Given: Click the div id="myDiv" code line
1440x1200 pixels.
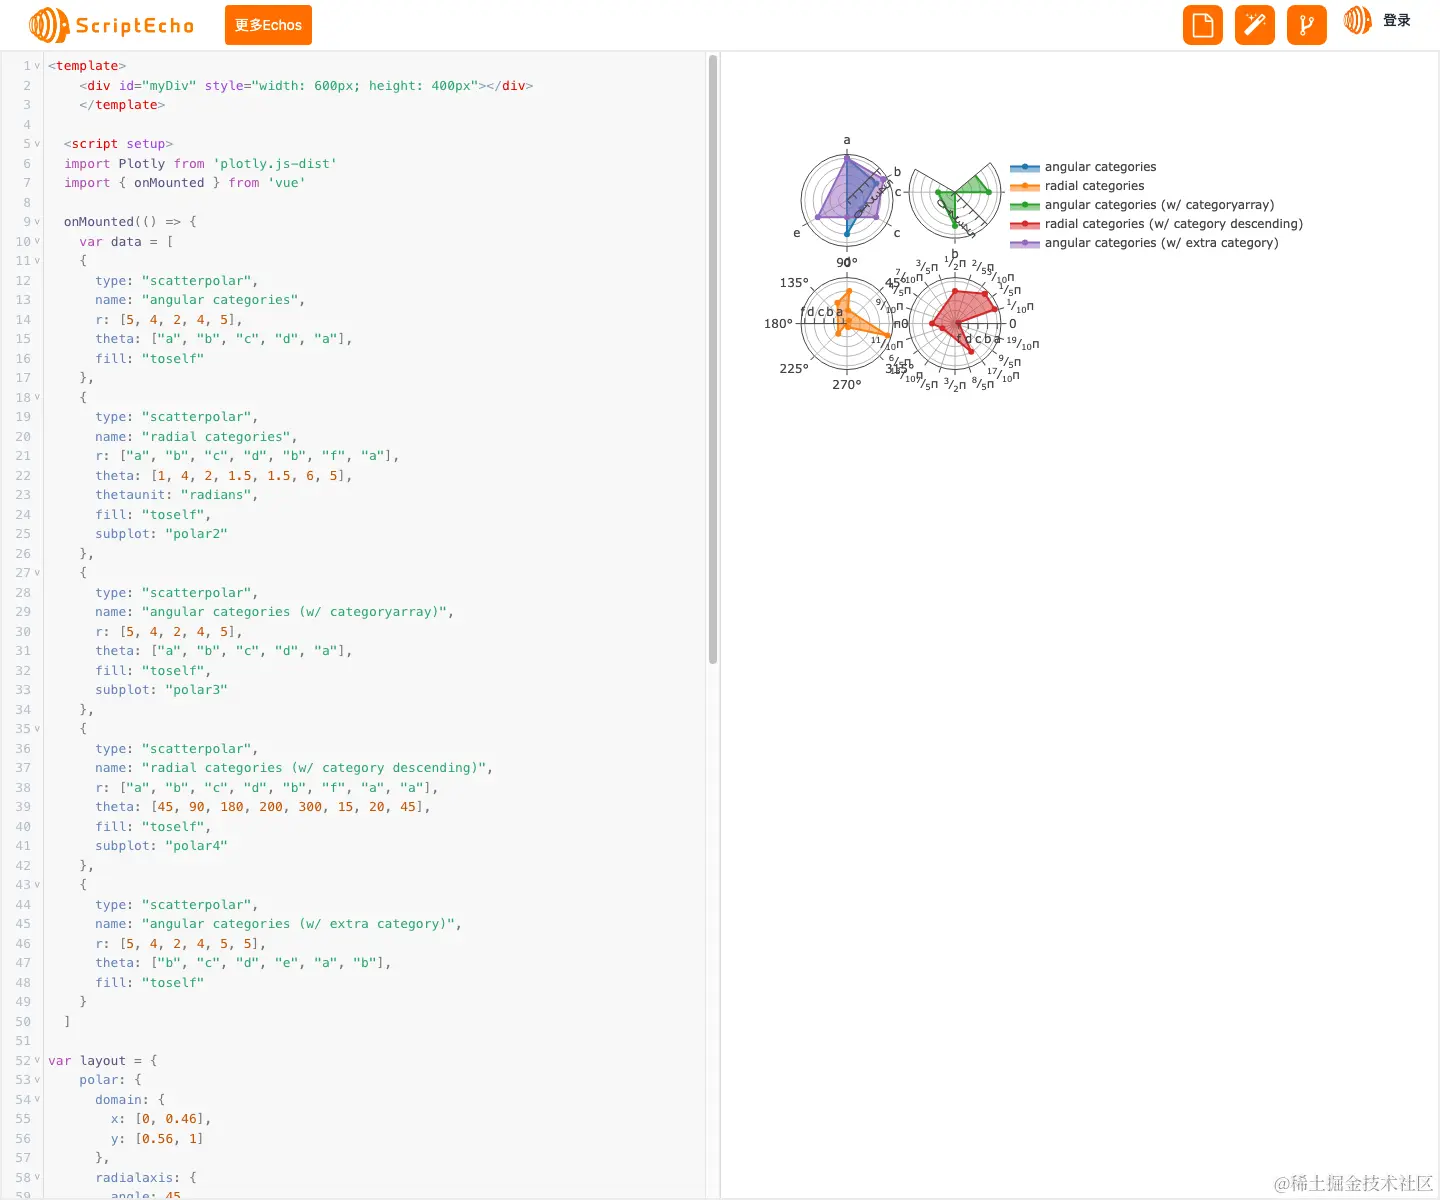Looking at the screenshot, I should click(x=306, y=86).
